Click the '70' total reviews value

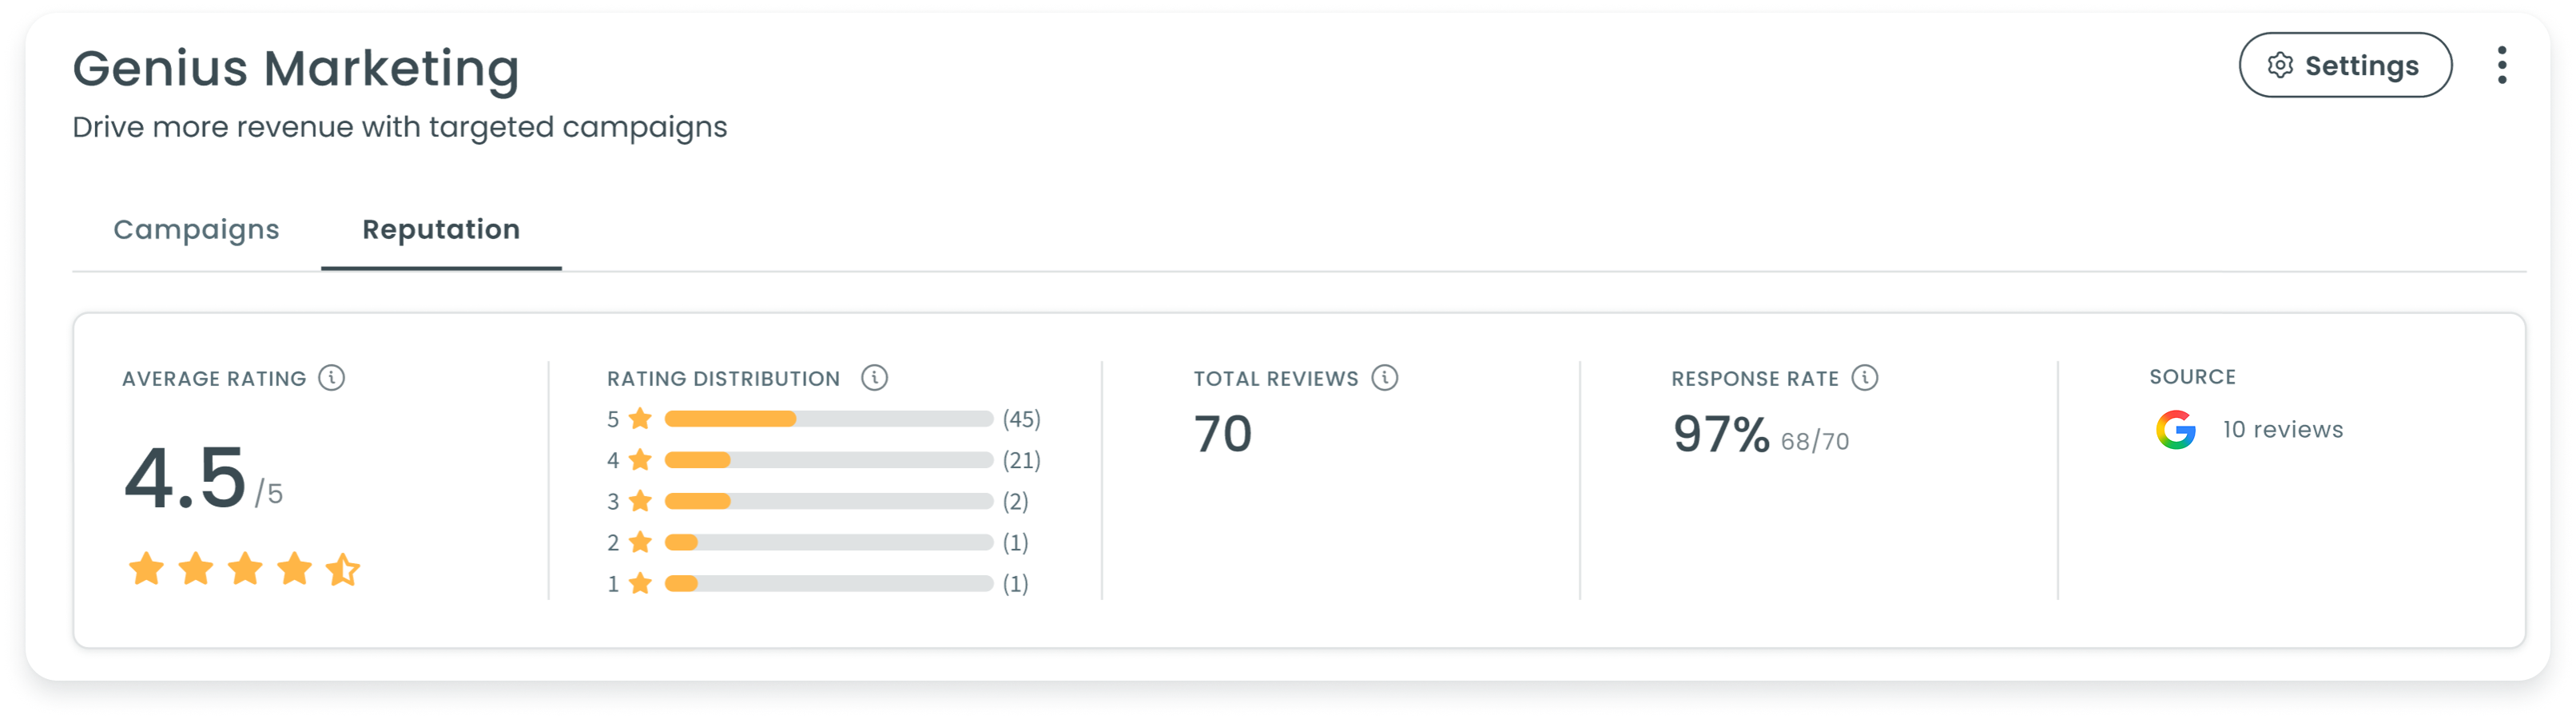click(x=1222, y=434)
